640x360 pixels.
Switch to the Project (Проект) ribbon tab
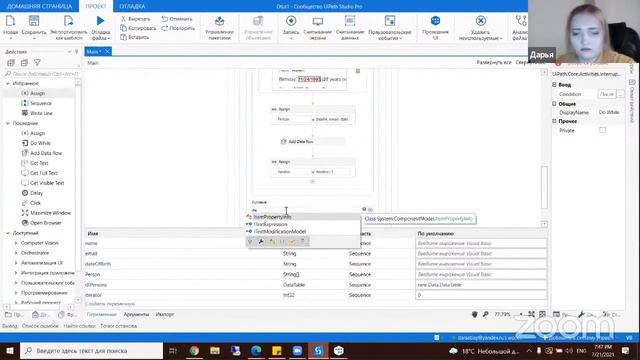[x=96, y=6]
